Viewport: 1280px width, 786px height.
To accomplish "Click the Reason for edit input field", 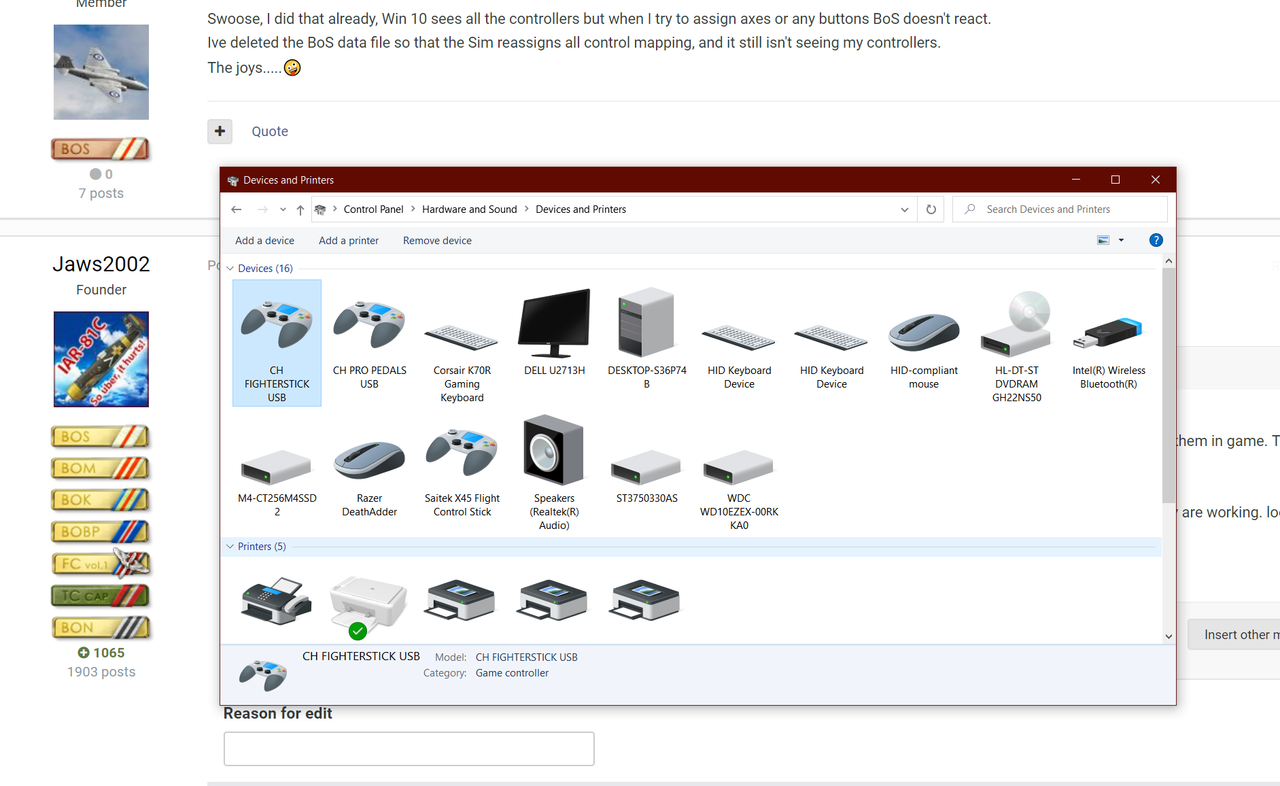I will click(x=409, y=749).
